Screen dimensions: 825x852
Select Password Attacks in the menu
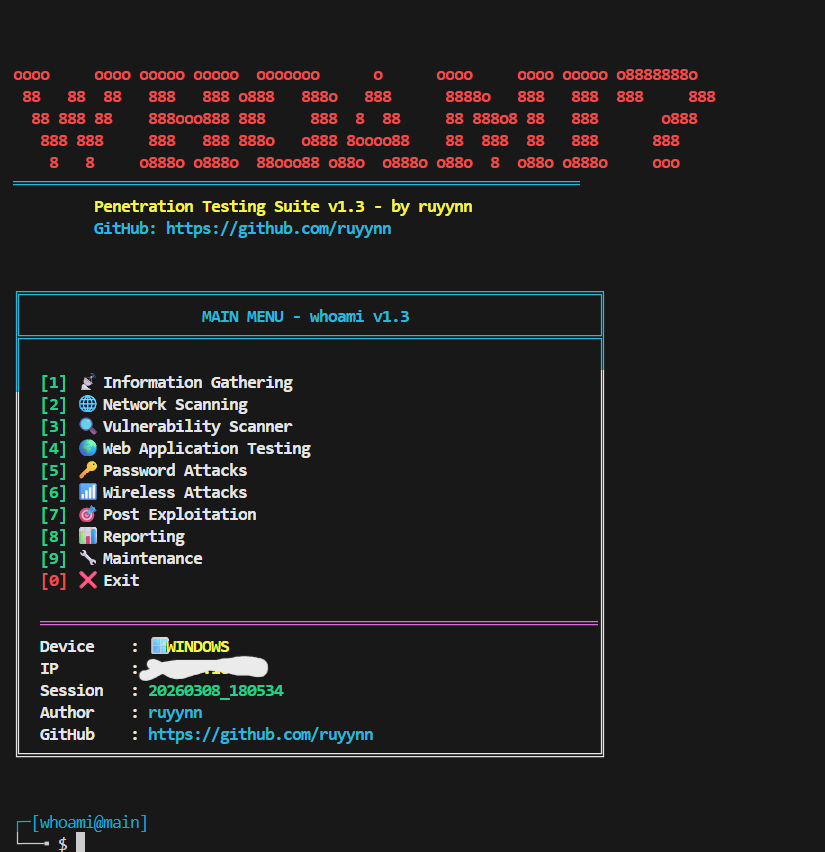pos(175,471)
